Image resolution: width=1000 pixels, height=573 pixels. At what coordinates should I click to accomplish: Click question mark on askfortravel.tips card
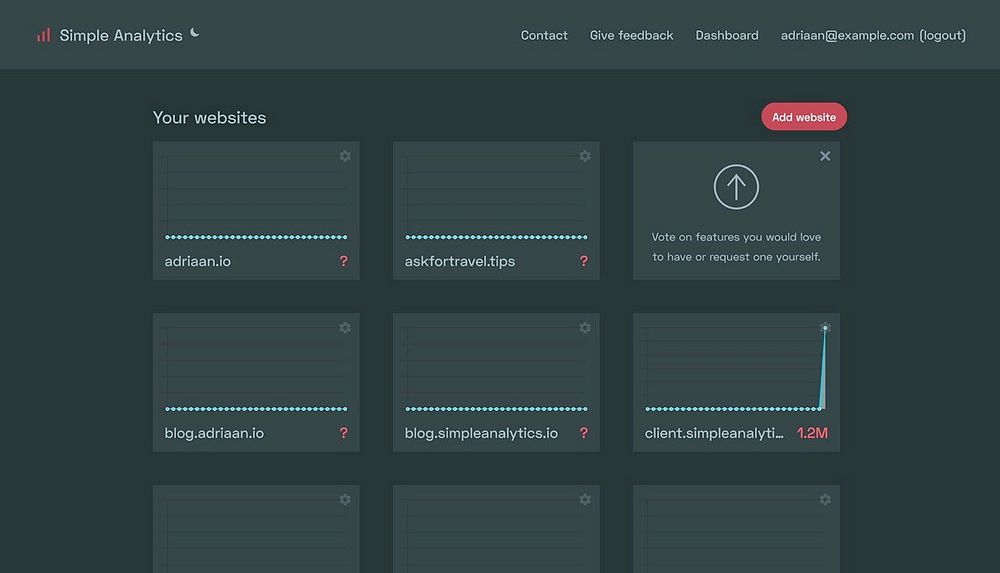coord(584,261)
